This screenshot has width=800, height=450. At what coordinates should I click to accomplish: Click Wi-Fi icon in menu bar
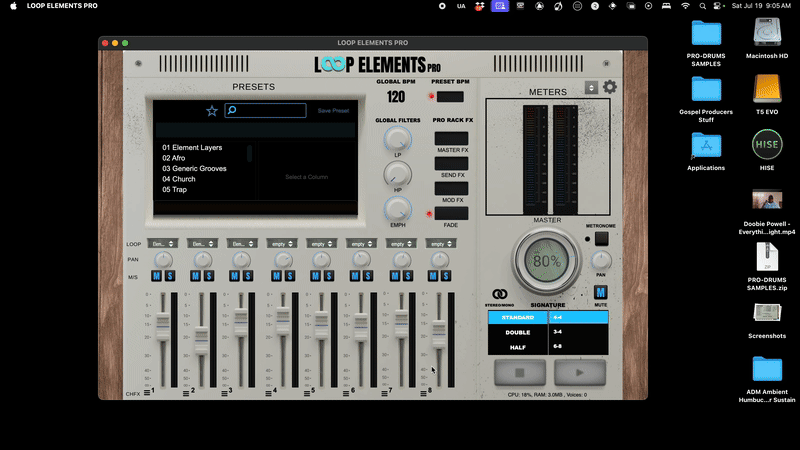point(685,6)
